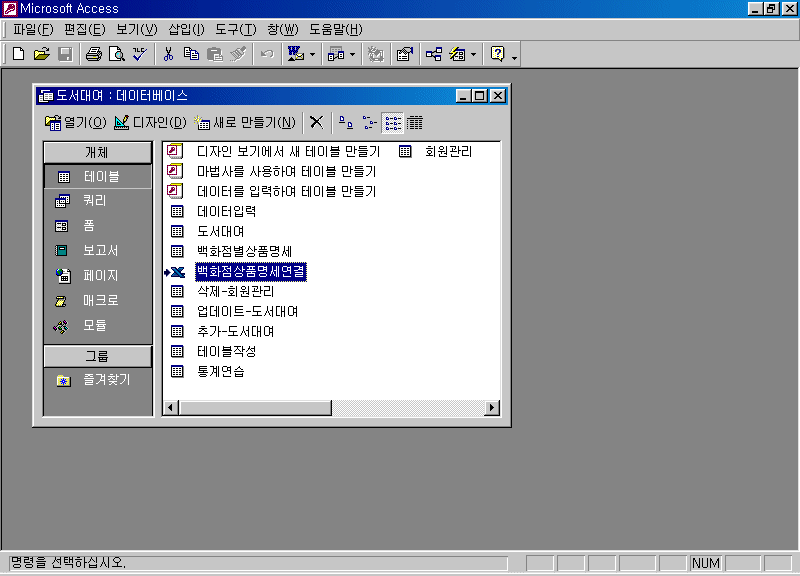Run the spelling check tool
Screen dimensions: 800x576
(x=139, y=54)
